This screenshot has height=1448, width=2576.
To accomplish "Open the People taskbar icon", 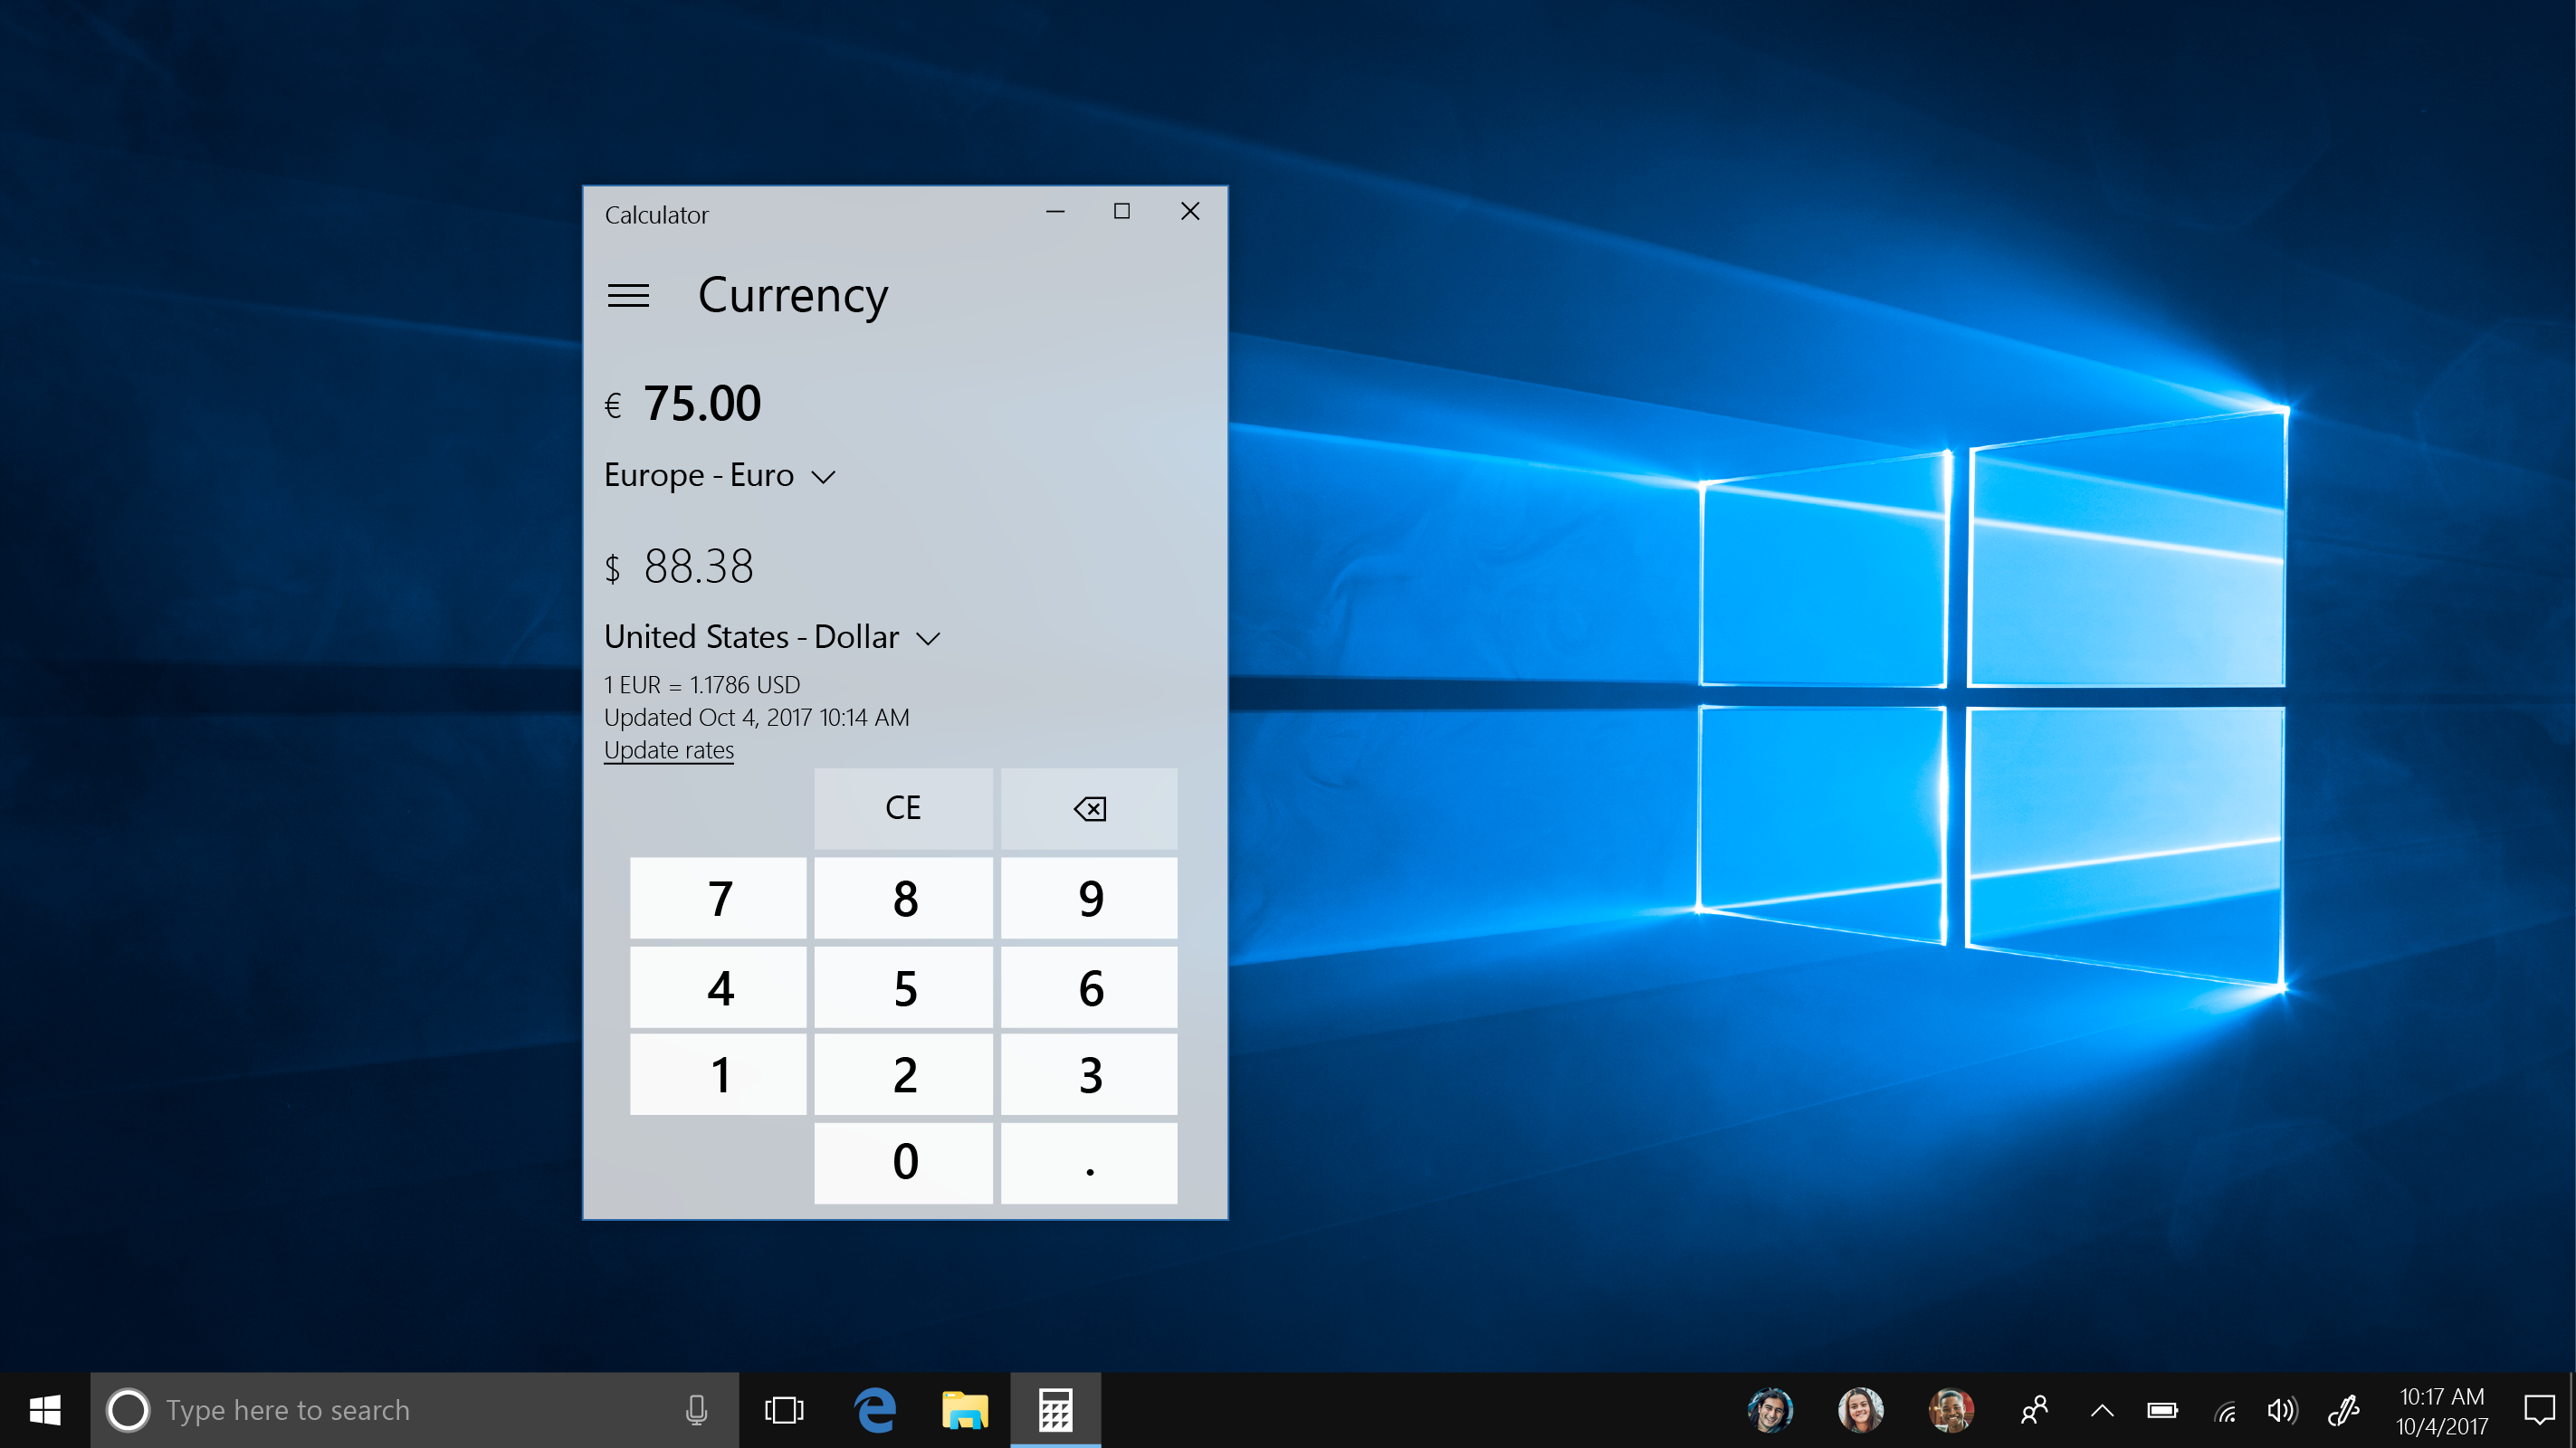I will pyautogui.click(x=2033, y=1410).
